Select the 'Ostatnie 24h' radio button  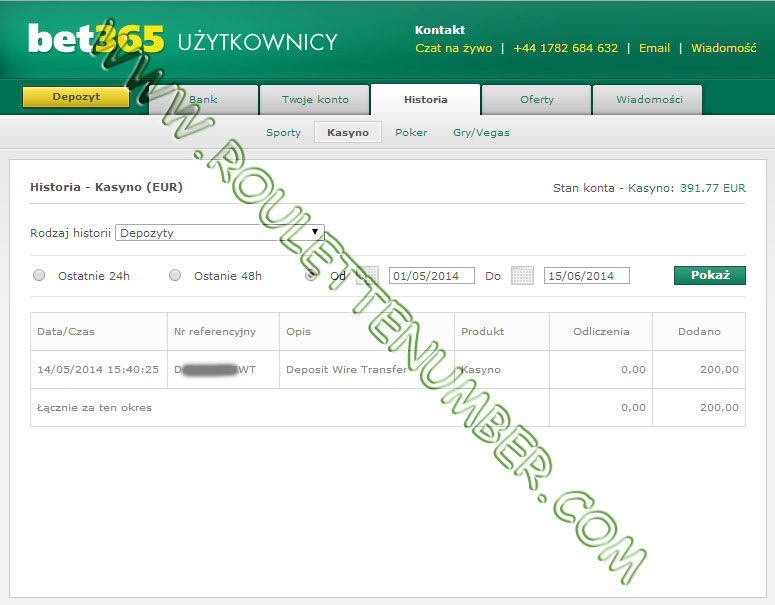pyautogui.click(x=39, y=275)
